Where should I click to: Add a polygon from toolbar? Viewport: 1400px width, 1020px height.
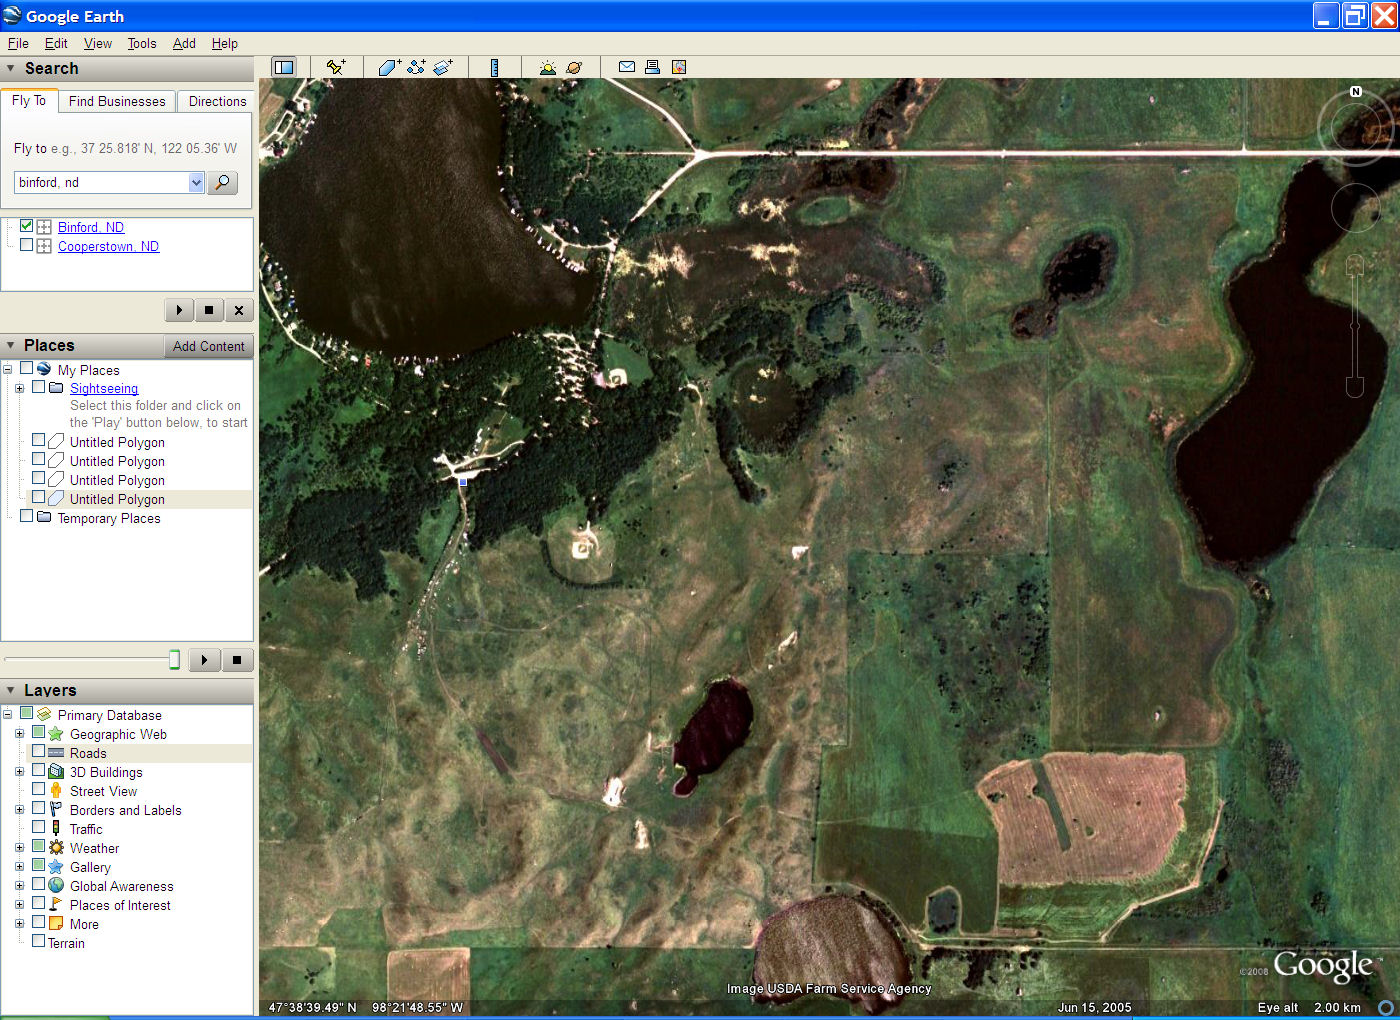pyautogui.click(x=389, y=67)
